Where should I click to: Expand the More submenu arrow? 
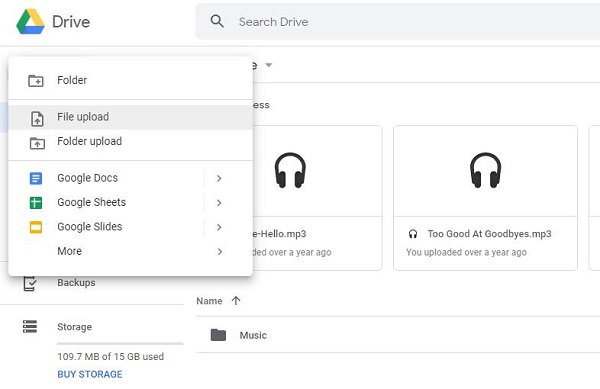(220, 252)
